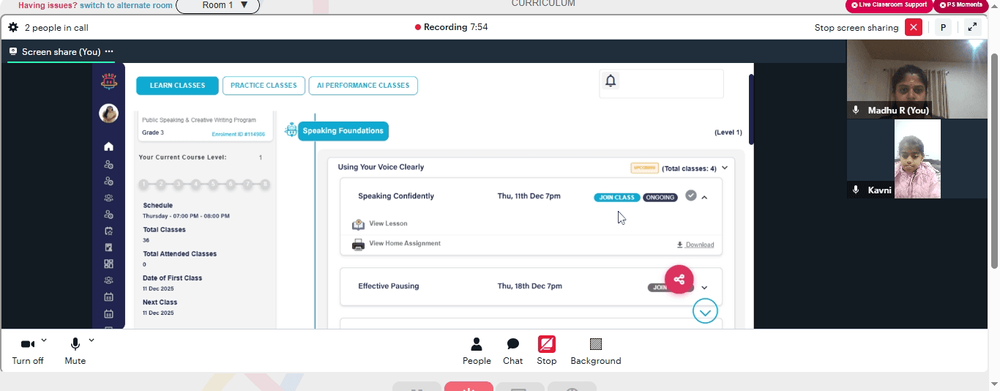1000x391 pixels.
Task: Open the grid dashboard icon in sidebar
Action: click(108, 263)
